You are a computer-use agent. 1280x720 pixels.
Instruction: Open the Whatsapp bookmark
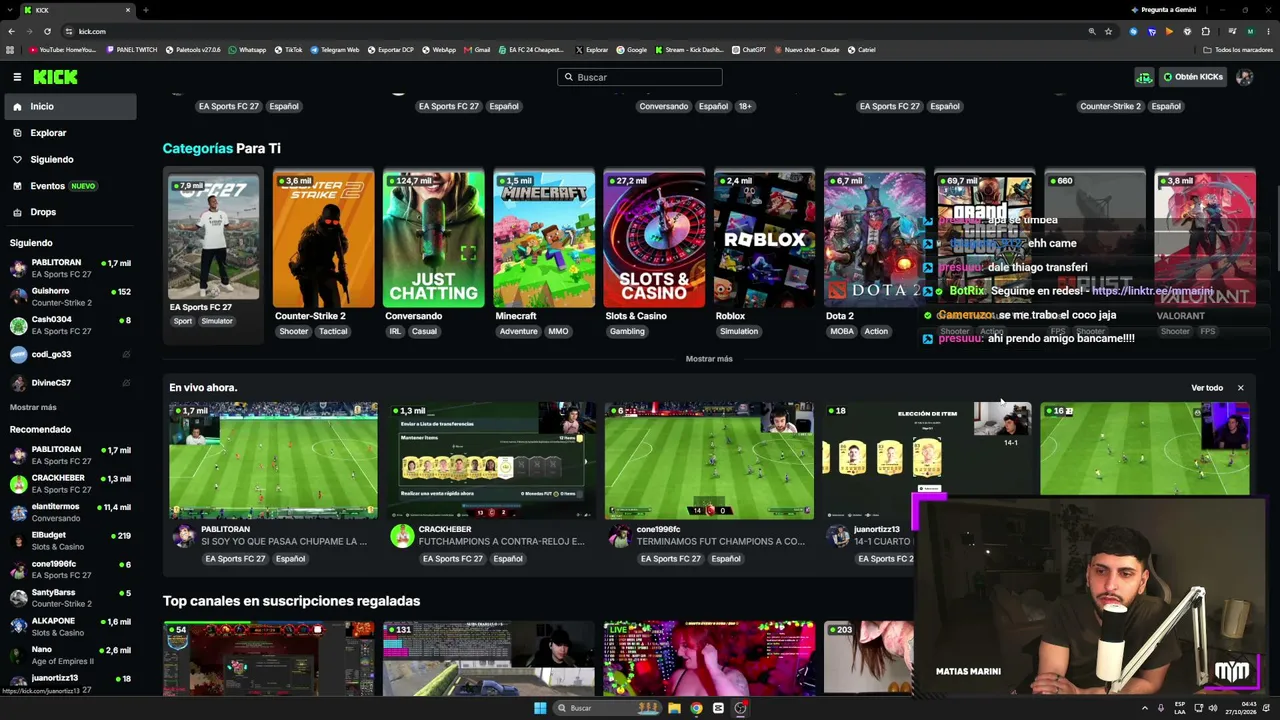(x=247, y=50)
